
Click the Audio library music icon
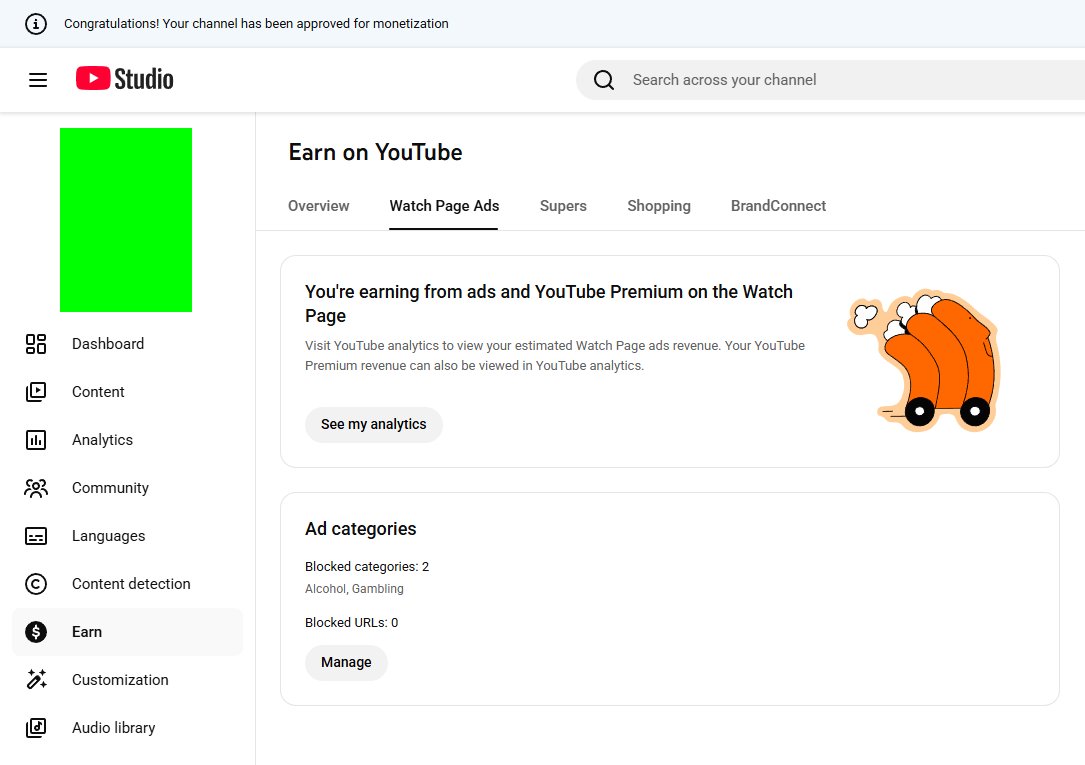[x=36, y=728]
